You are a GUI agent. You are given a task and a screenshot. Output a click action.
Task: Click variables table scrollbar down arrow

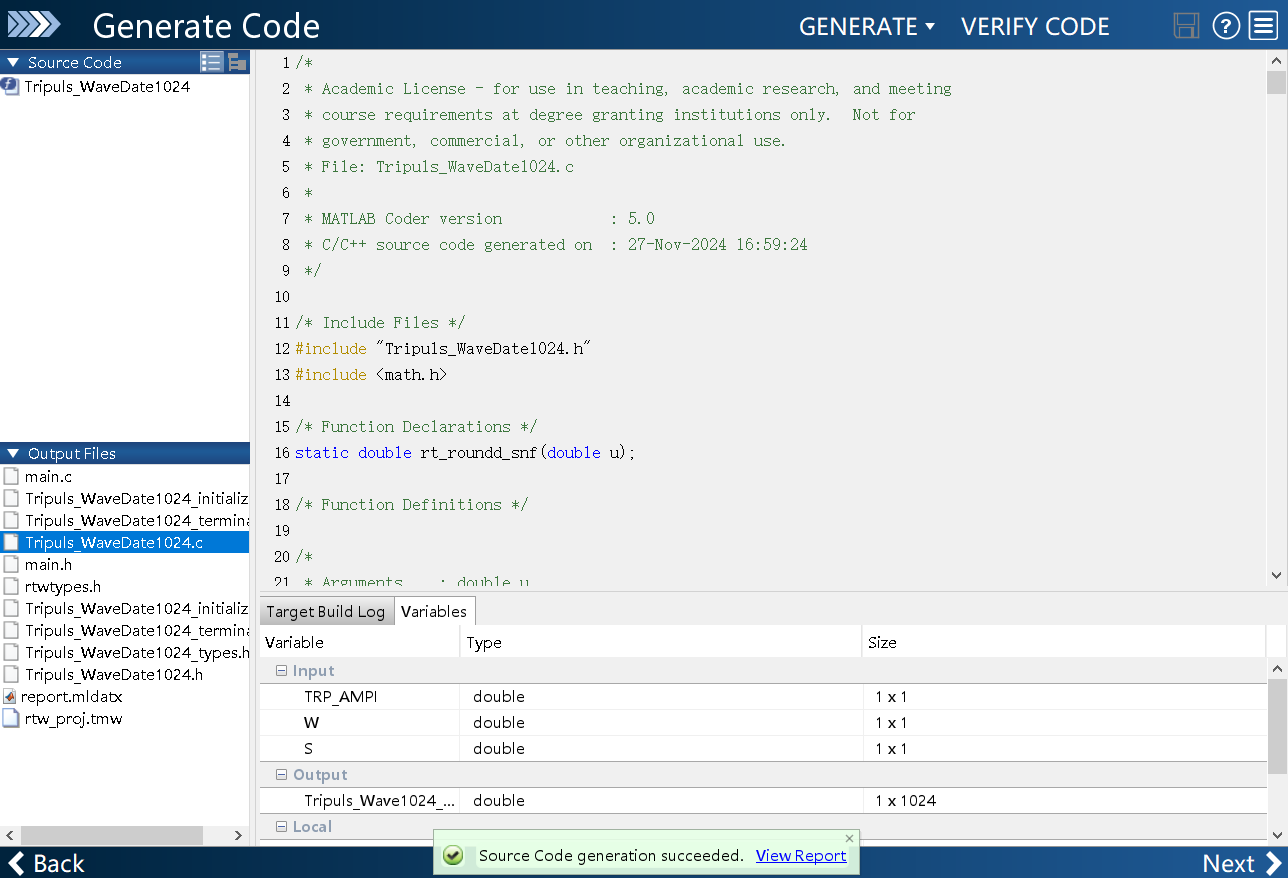coord(1277,834)
